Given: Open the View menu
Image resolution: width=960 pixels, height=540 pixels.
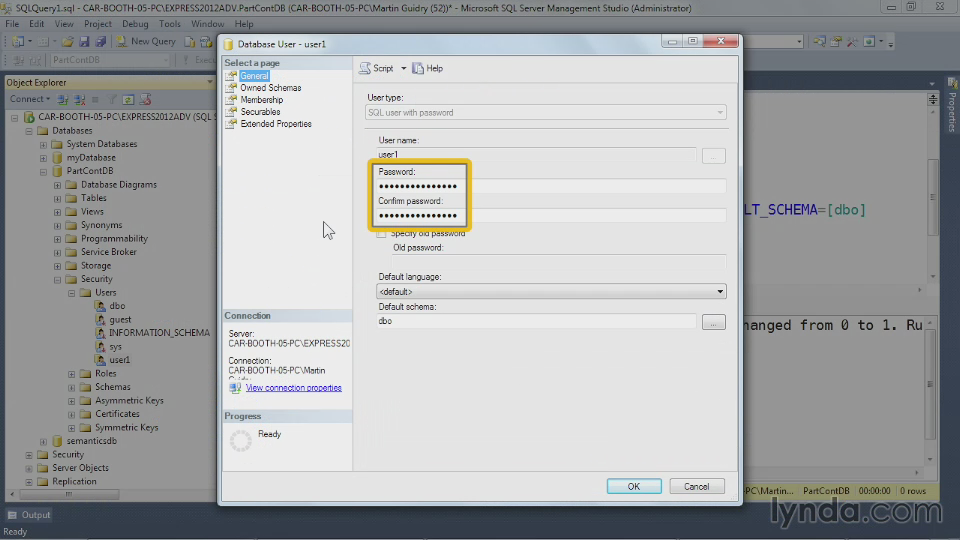Looking at the screenshot, I should click(64, 24).
